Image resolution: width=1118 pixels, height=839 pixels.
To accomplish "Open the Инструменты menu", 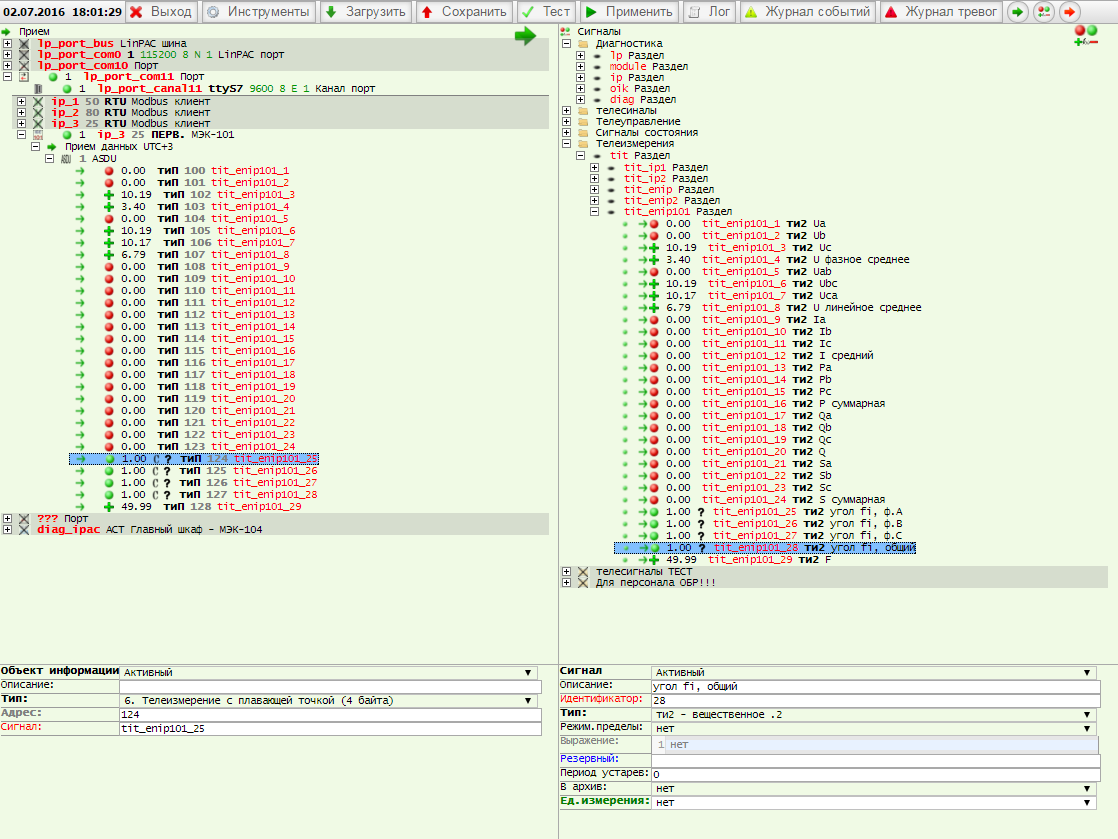I will point(259,12).
